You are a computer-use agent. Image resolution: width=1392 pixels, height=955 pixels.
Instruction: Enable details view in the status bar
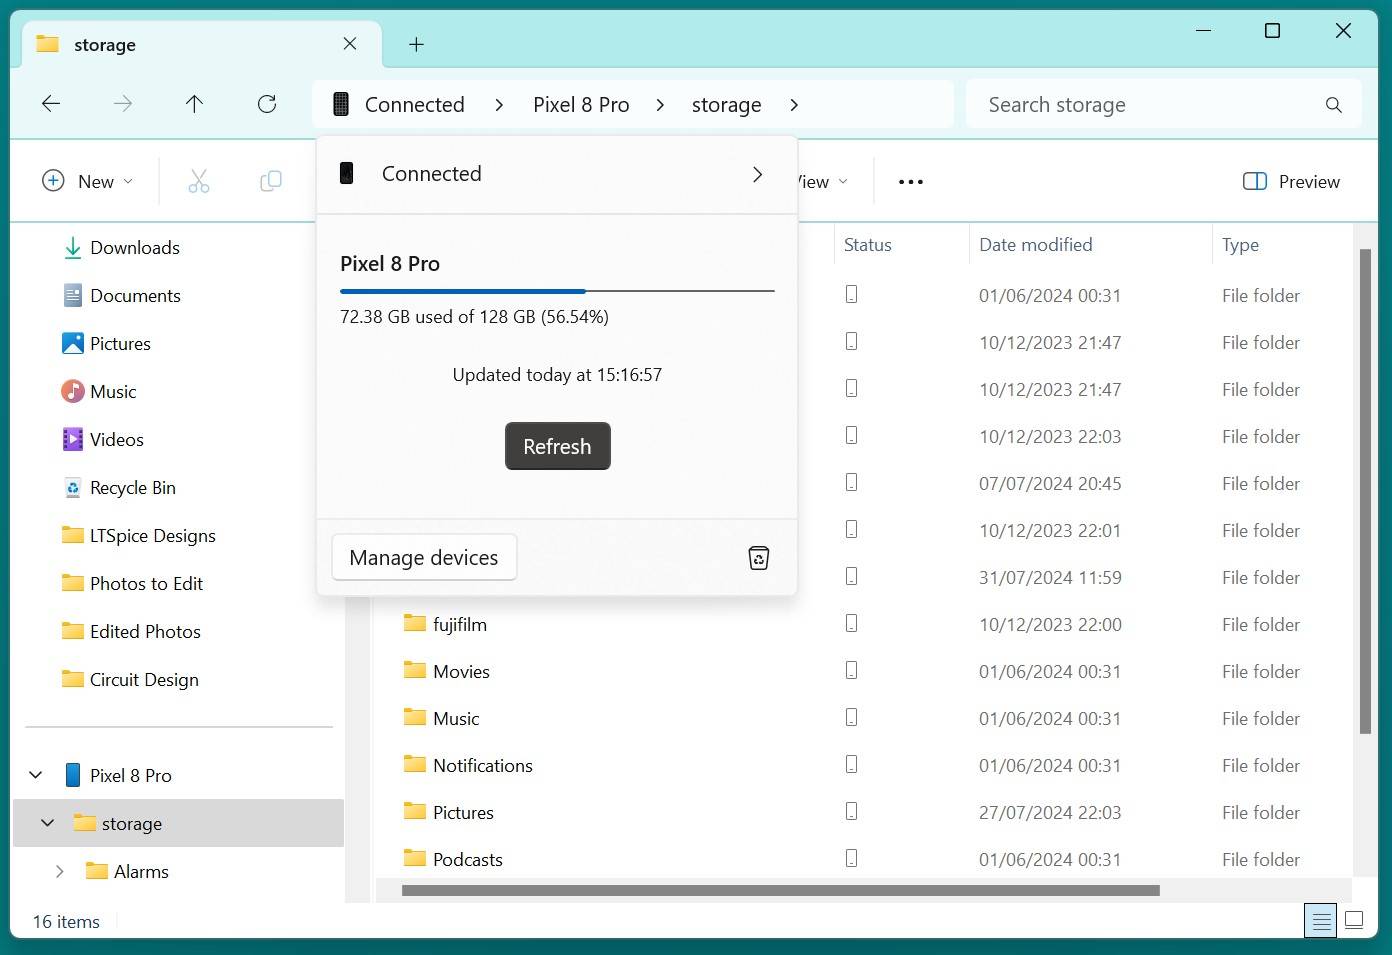(1320, 920)
